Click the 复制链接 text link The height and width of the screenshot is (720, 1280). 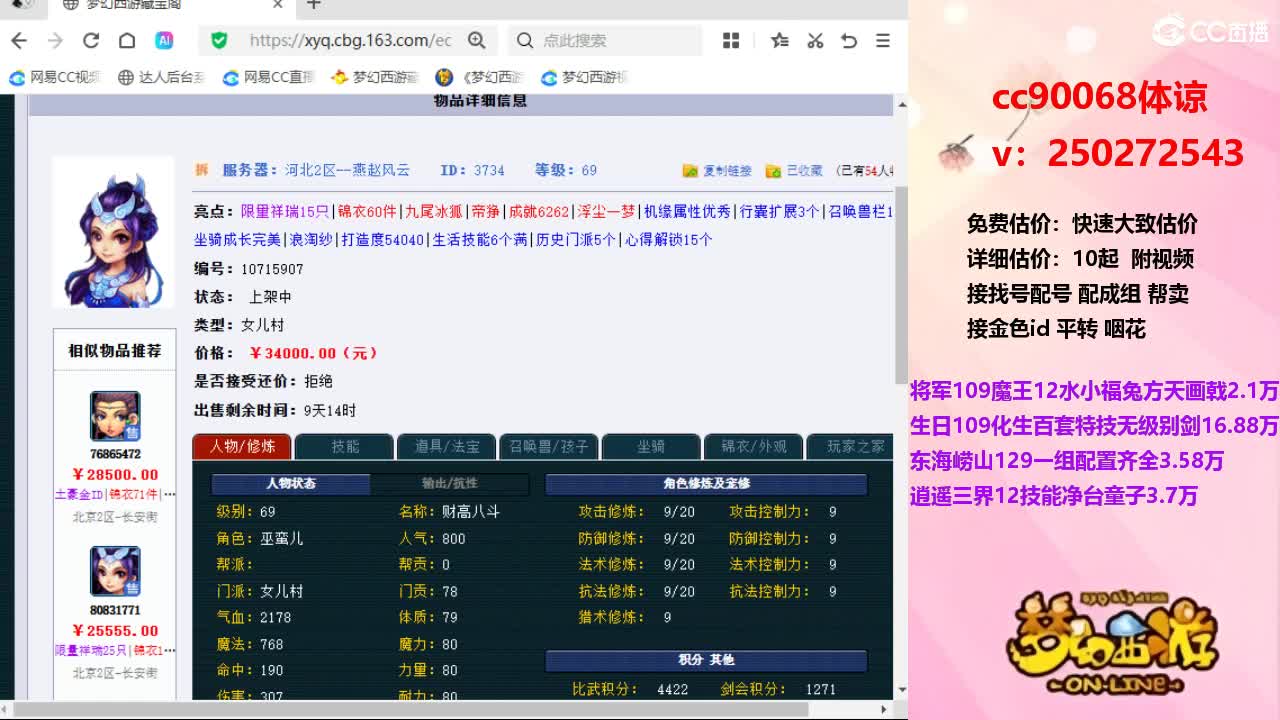[727, 171]
